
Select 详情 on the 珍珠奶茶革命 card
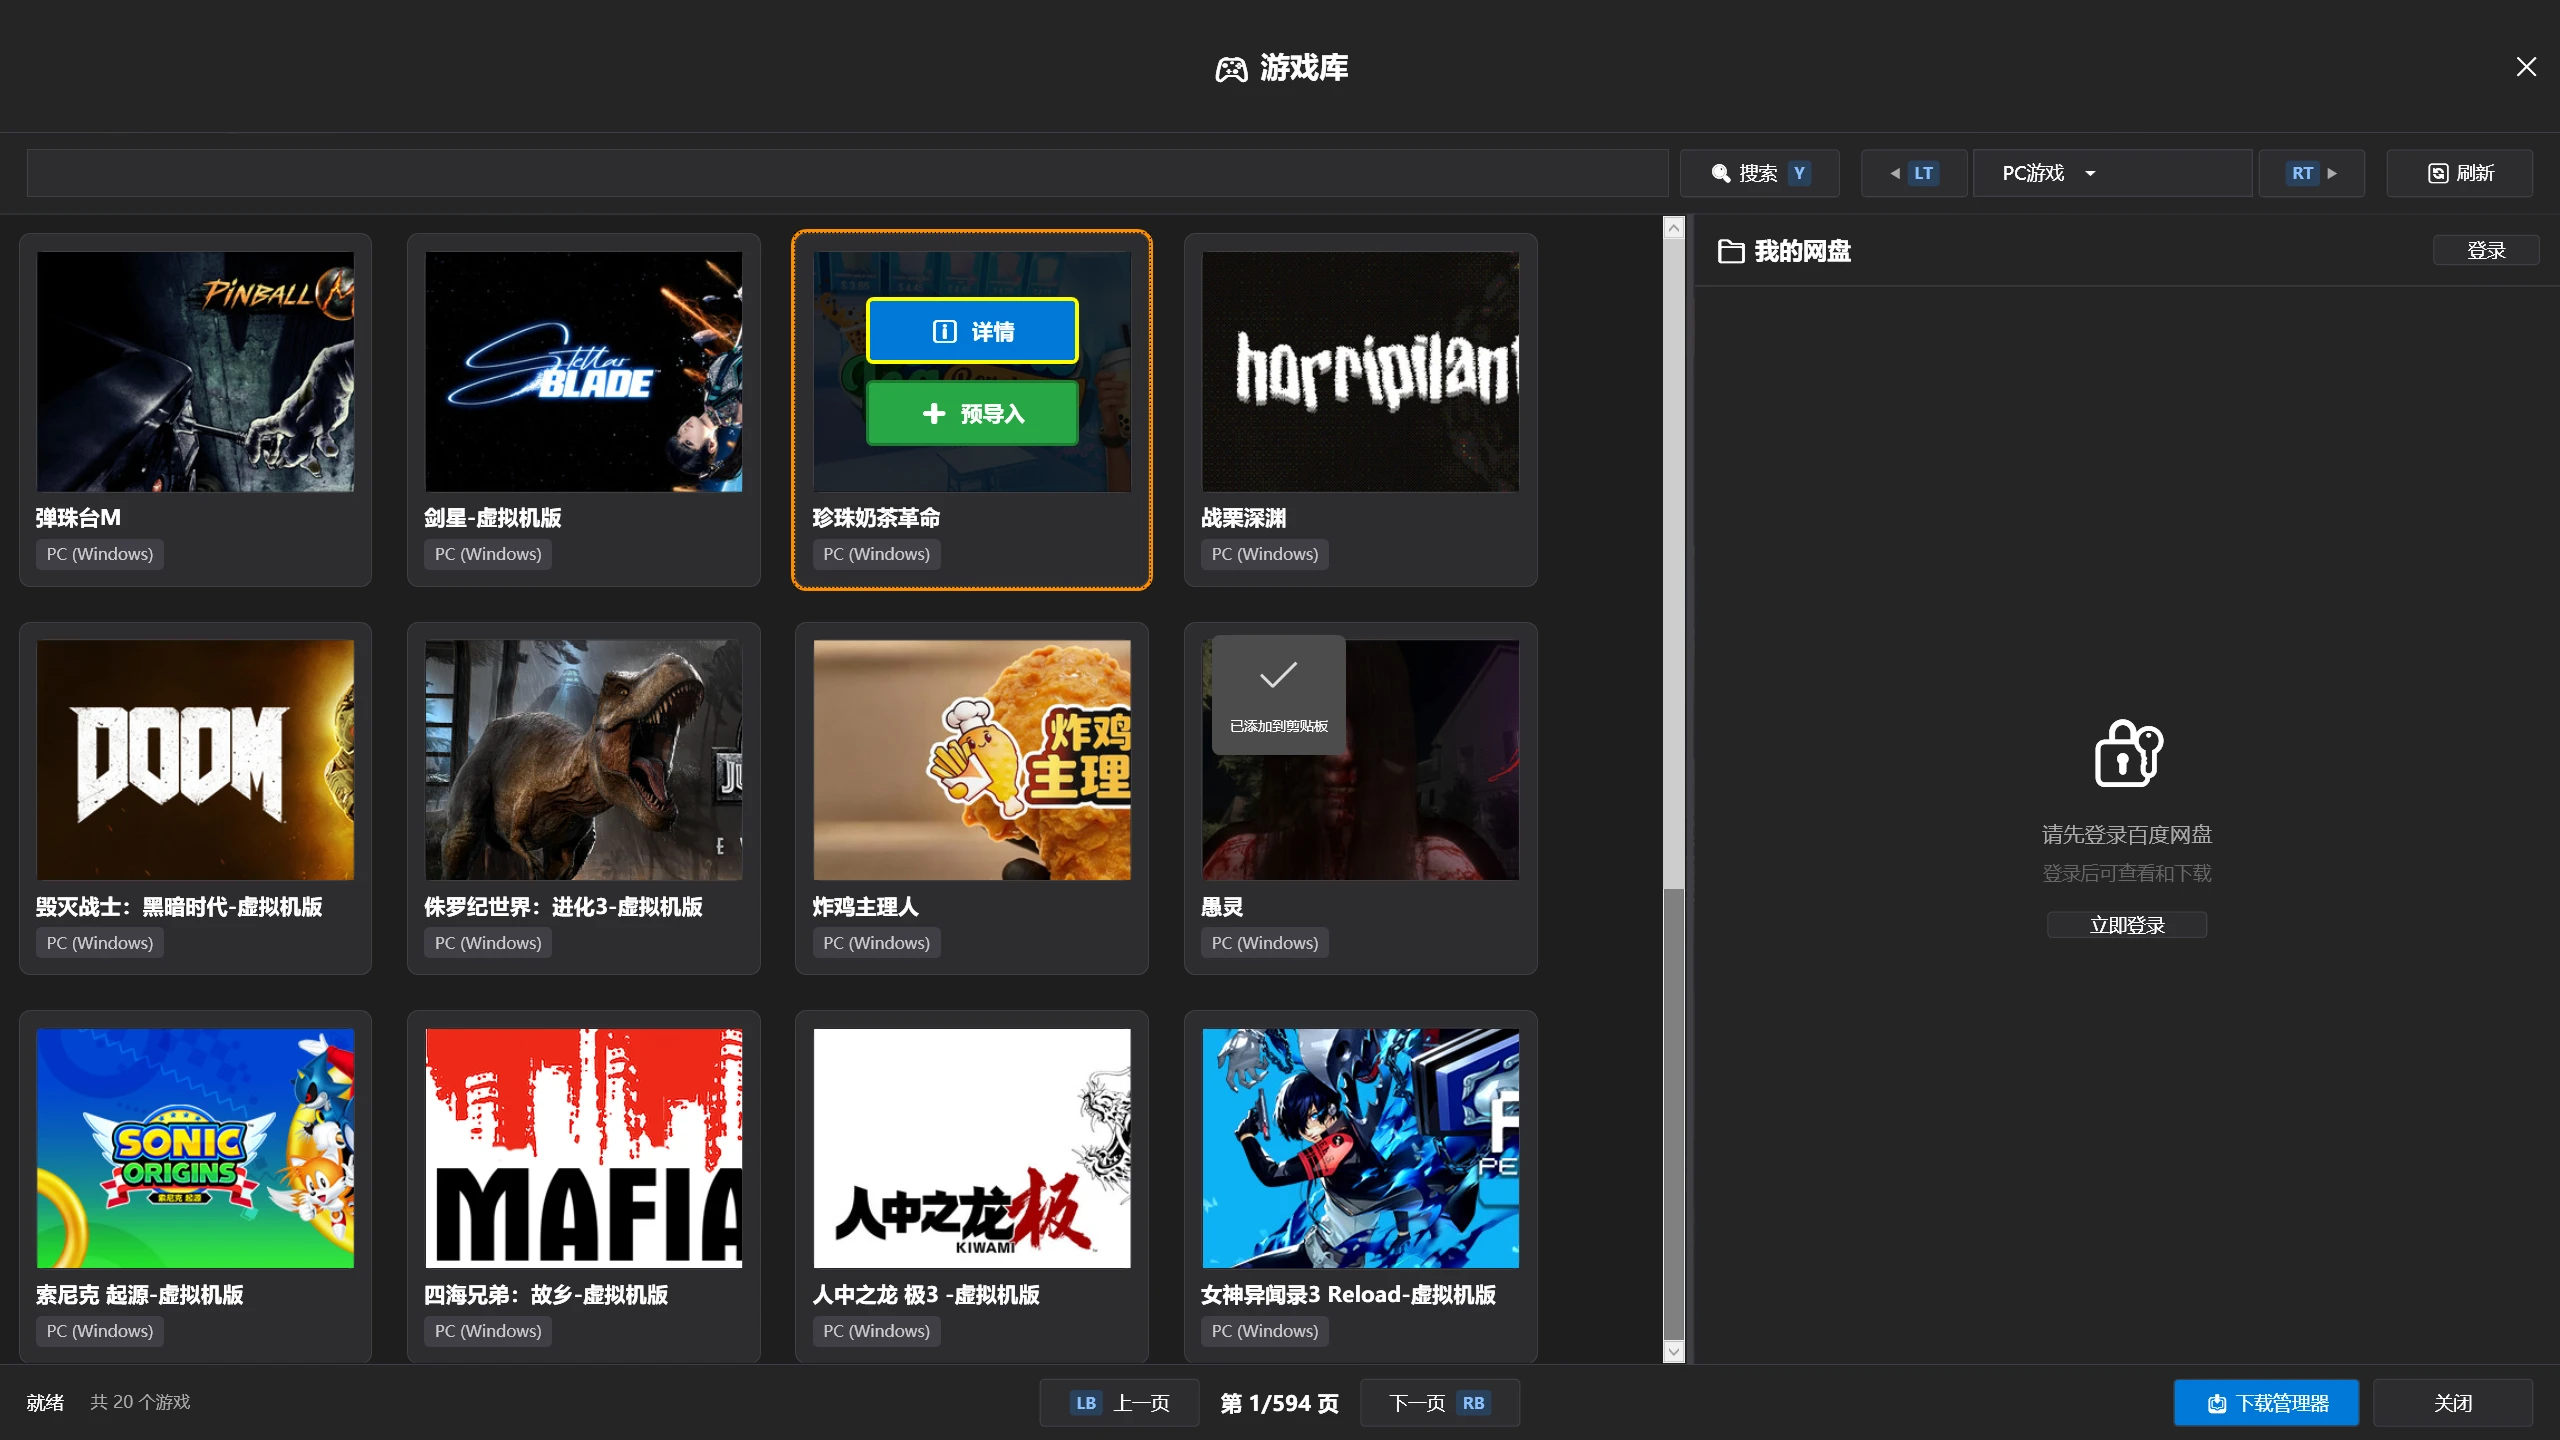971,329
